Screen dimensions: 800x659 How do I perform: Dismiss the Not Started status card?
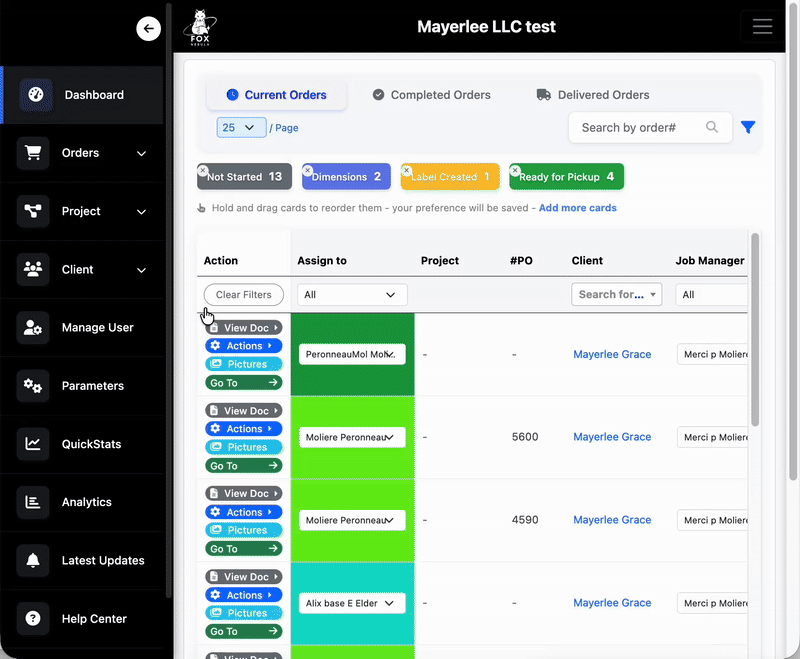pos(205,170)
